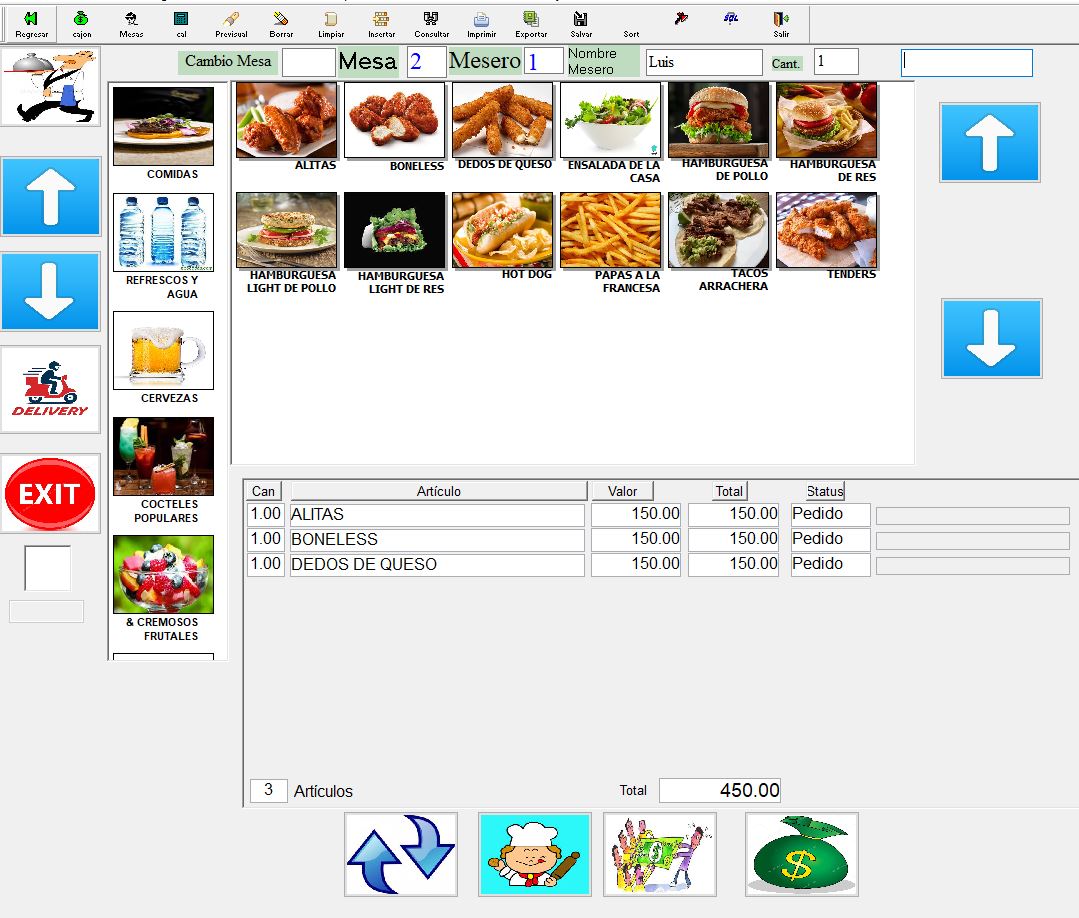Click the green money bag icon
The image size is (1079, 918).
coord(802,854)
